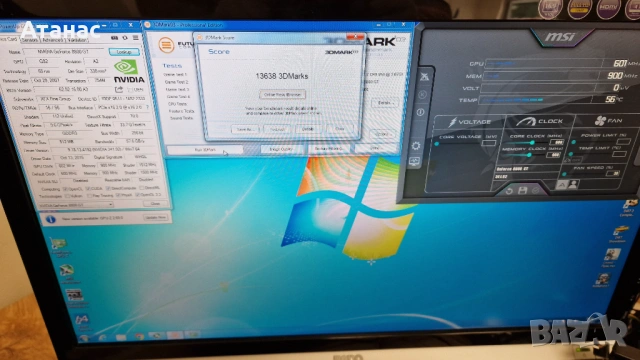Click the fan blades icon in Afterburner
640x360 pixels.
(600, 120)
